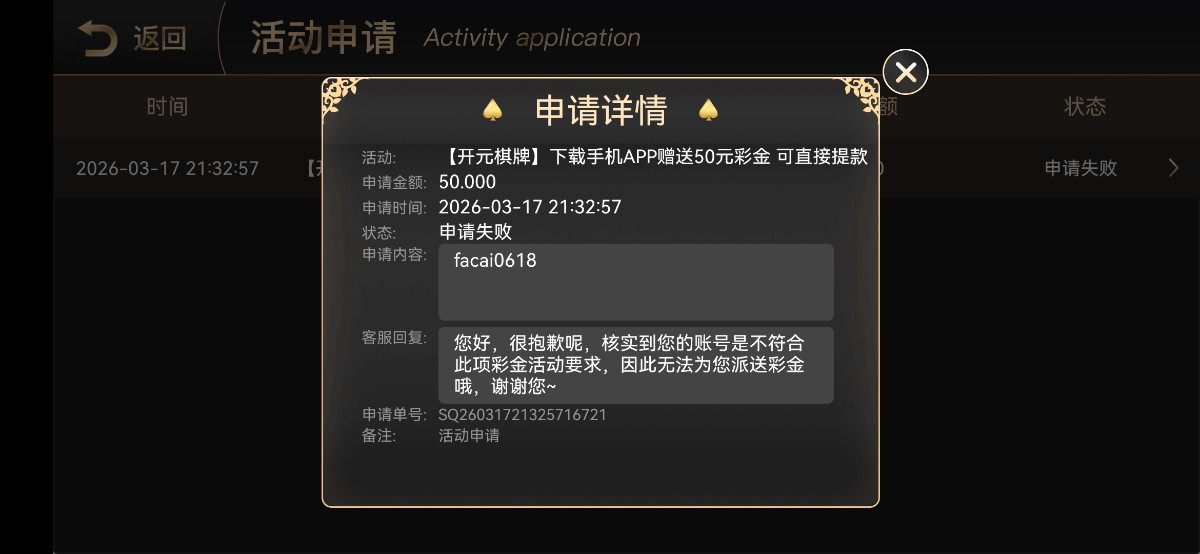Click the 申请金额 value 50.000

[467, 182]
